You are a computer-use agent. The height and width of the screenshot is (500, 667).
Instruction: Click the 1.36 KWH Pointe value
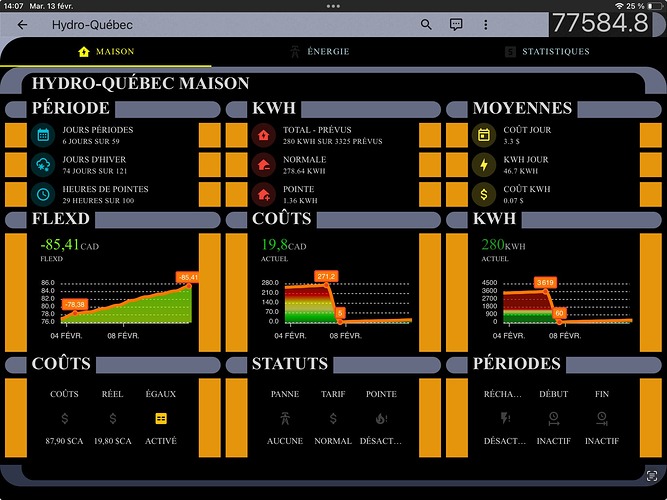point(300,201)
